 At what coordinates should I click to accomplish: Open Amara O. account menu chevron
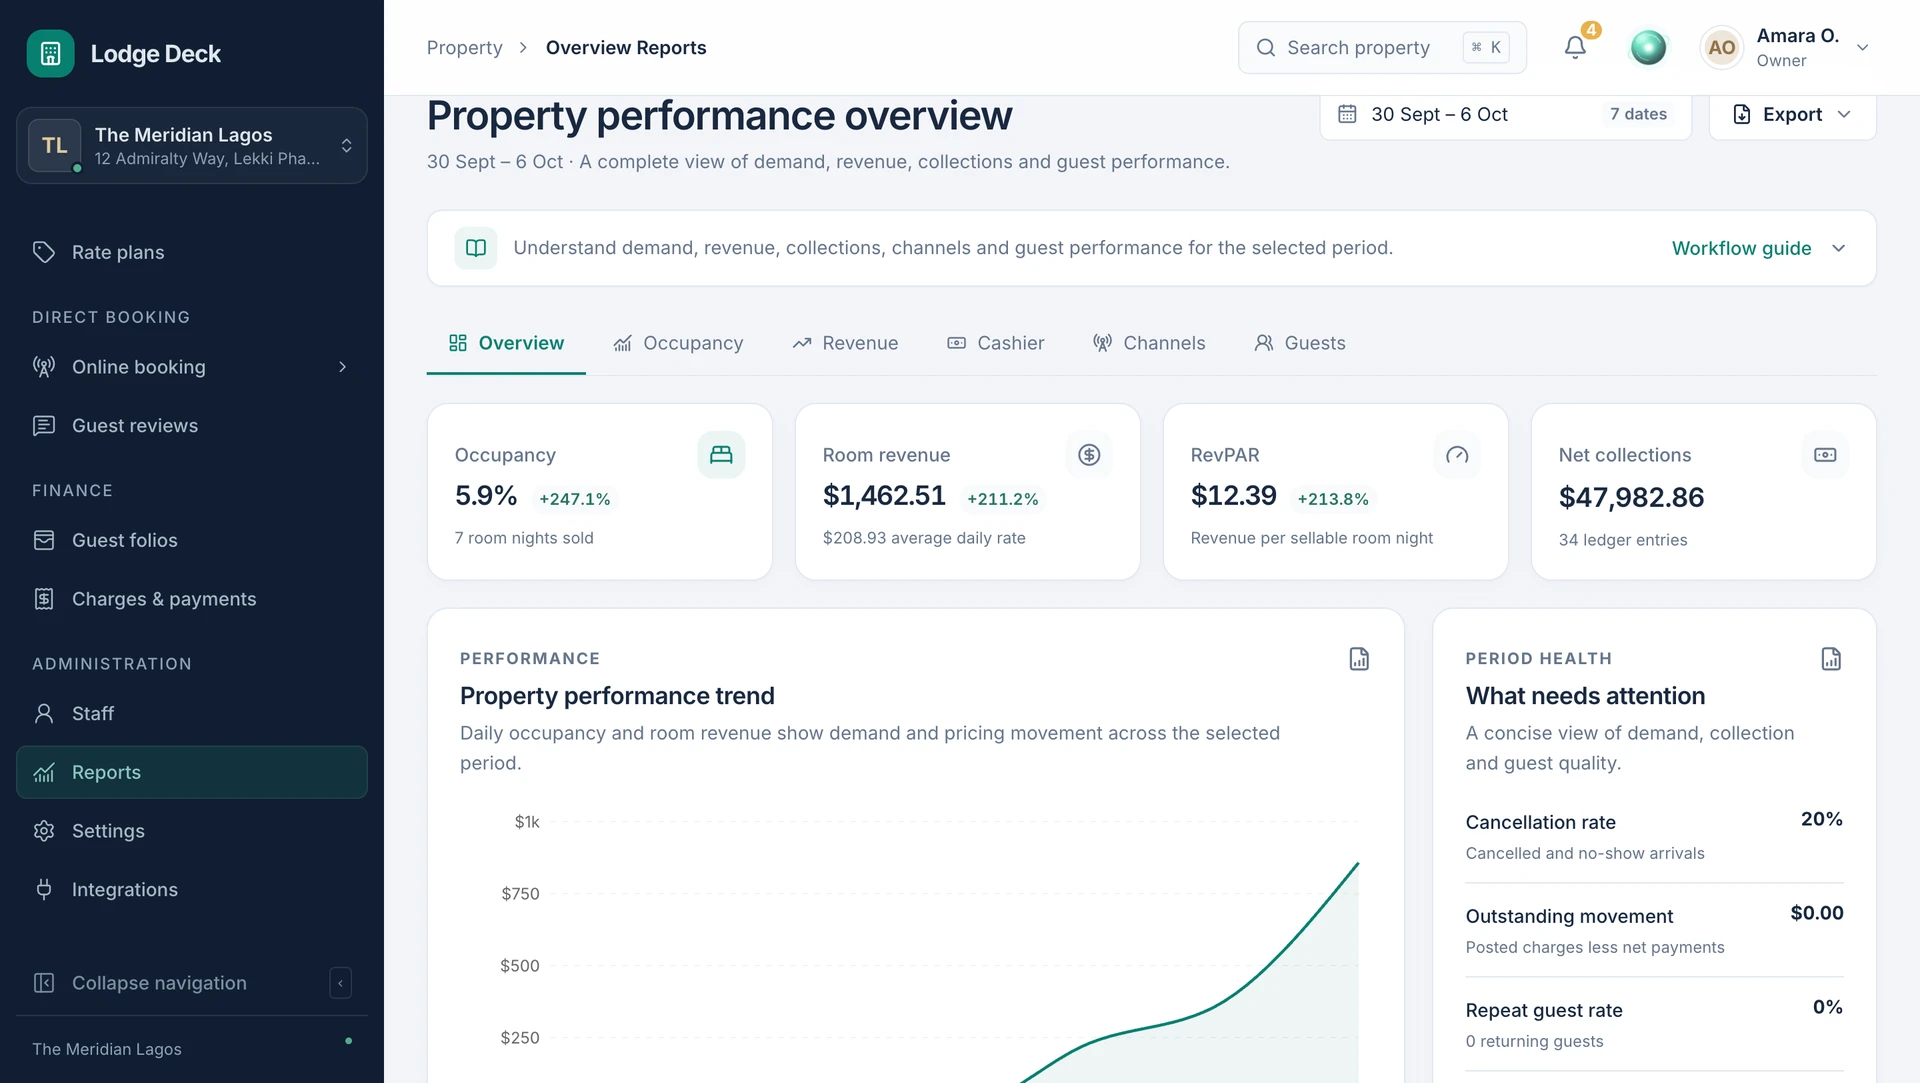(1862, 48)
